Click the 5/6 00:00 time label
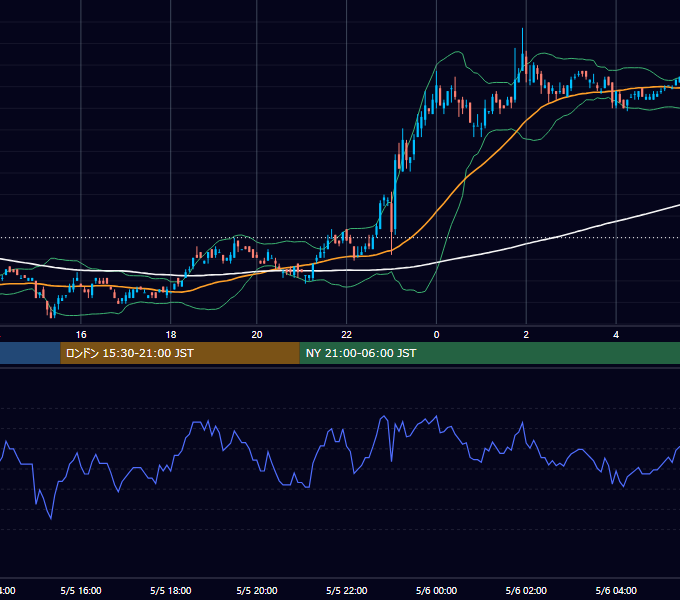 436,590
